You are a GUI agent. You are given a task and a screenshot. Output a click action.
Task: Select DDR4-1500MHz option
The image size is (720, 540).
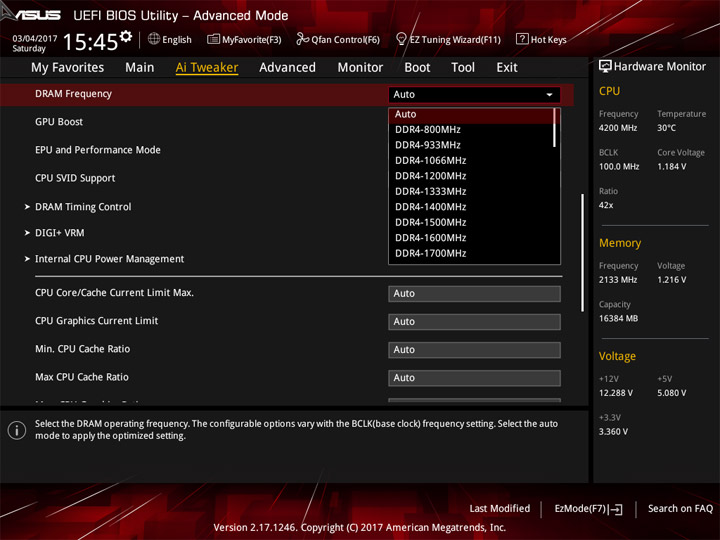pos(472,222)
